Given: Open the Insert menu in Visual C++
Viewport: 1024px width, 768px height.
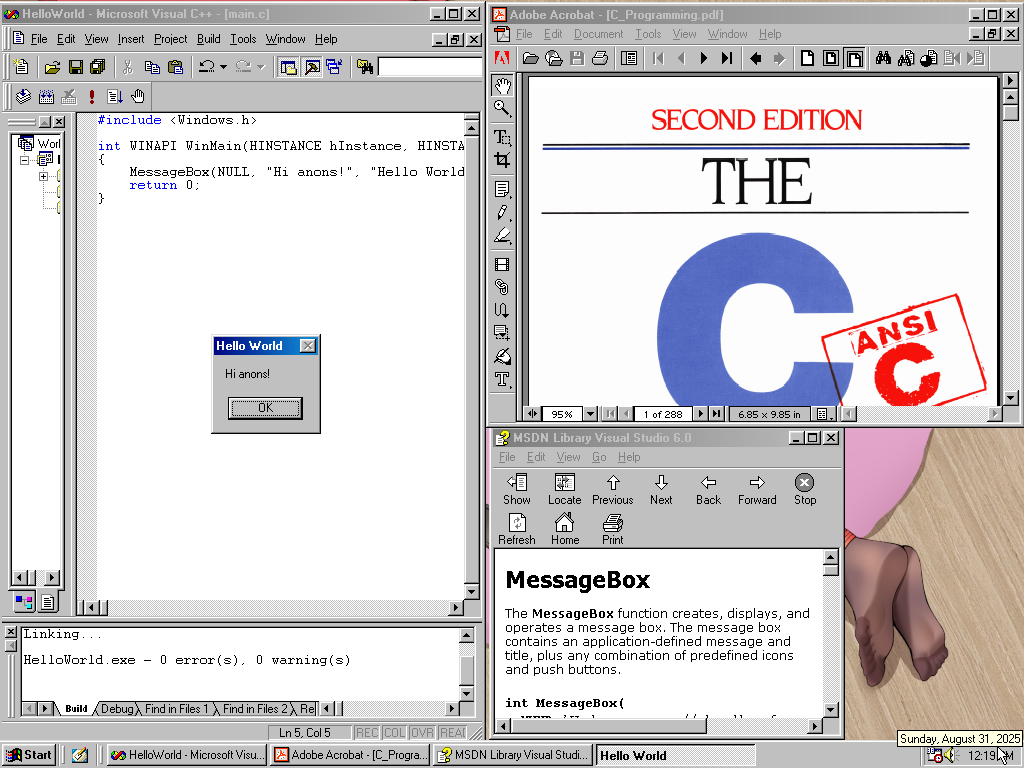Looking at the screenshot, I should tap(131, 39).
